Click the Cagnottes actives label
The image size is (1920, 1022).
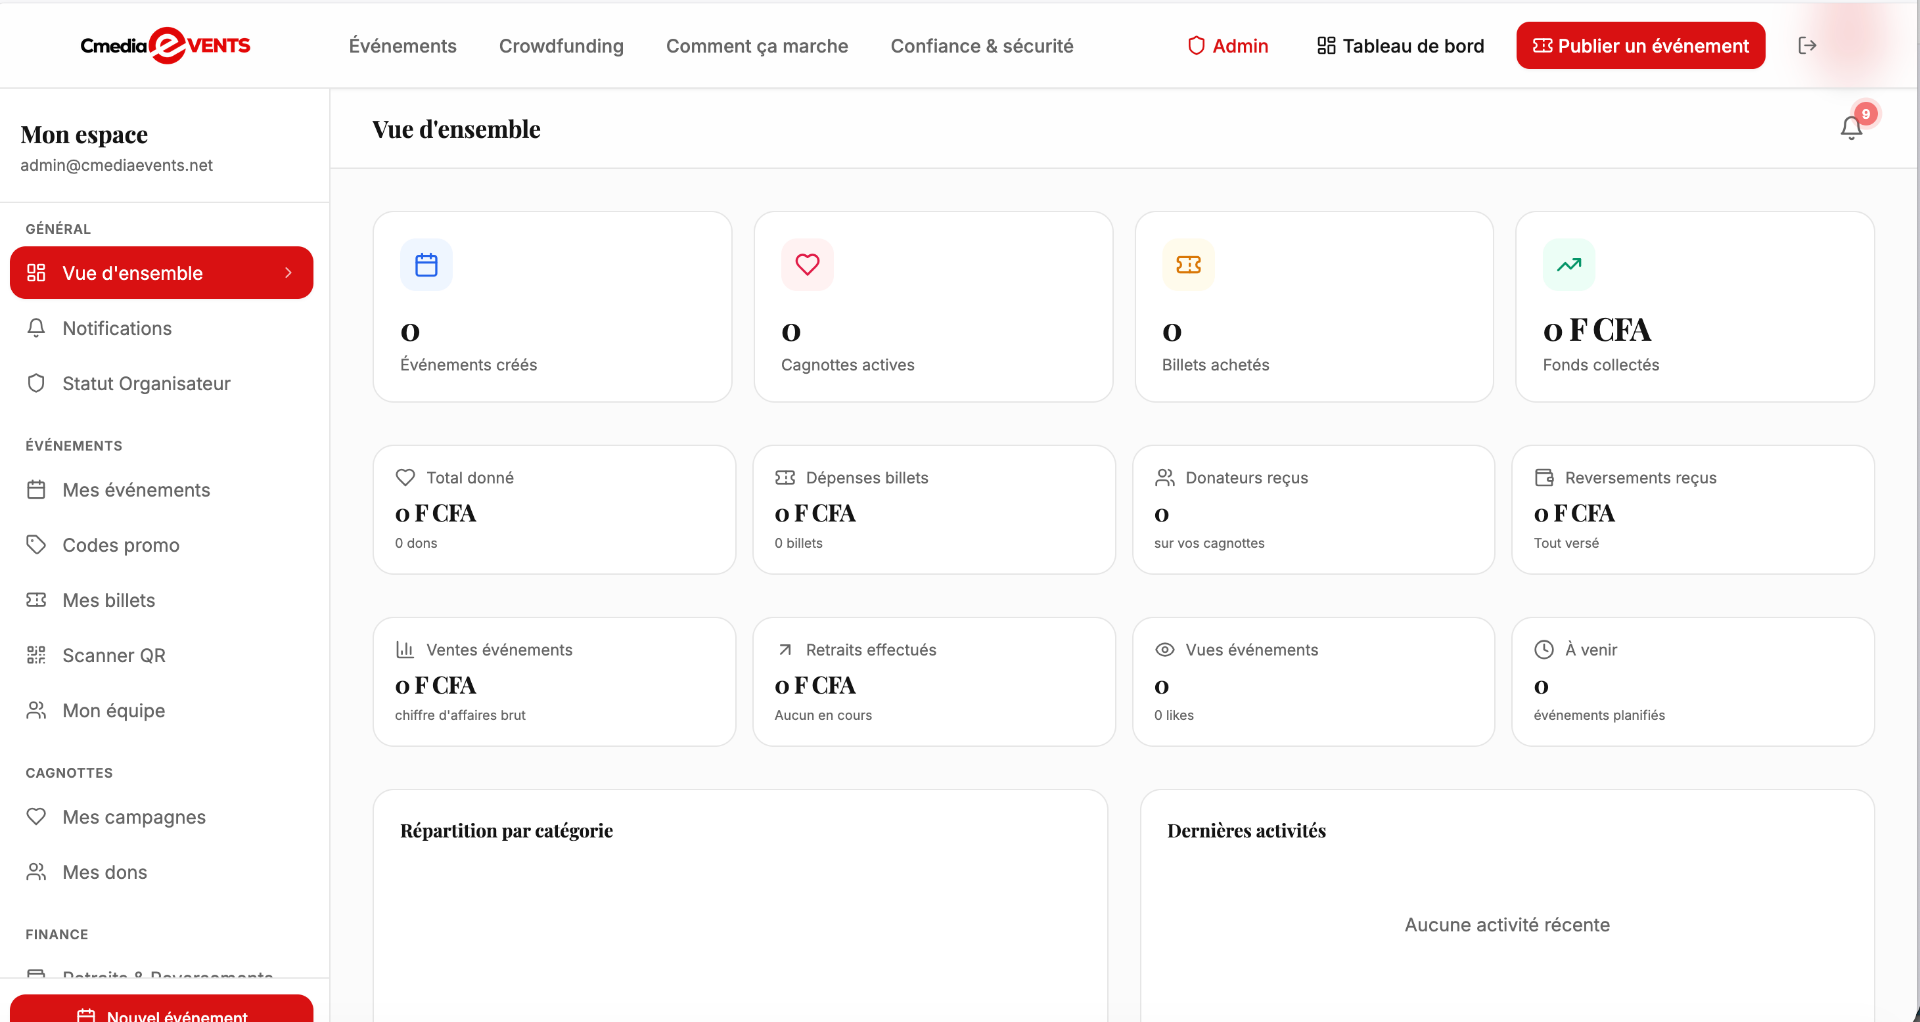click(x=847, y=365)
